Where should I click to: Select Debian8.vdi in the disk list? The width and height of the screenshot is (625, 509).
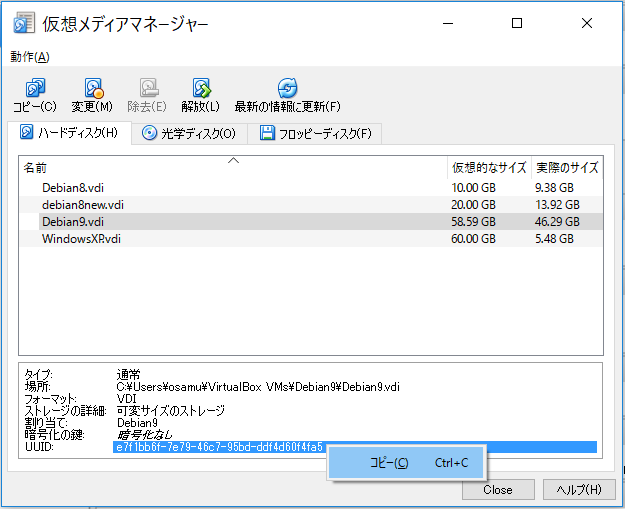[72, 187]
